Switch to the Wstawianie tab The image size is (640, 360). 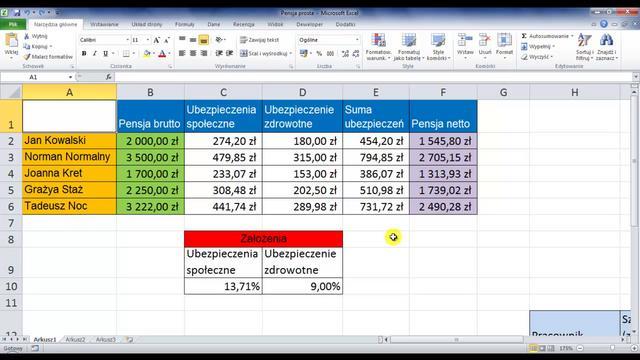coord(104,24)
